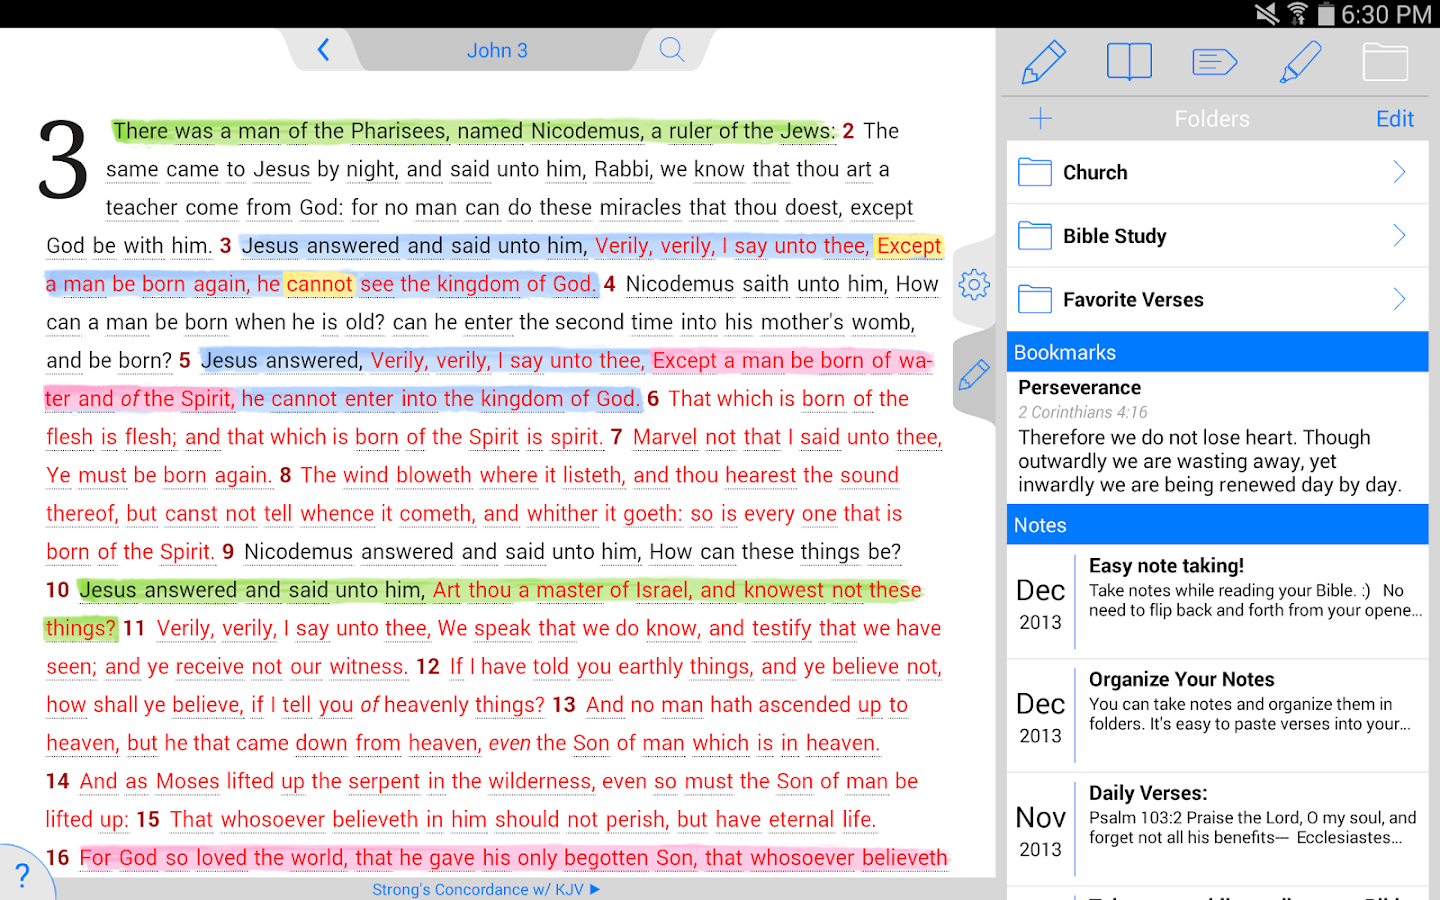The height and width of the screenshot is (900, 1440).
Task: Select the pencil notes icon in top toolbar
Action: tap(1043, 62)
